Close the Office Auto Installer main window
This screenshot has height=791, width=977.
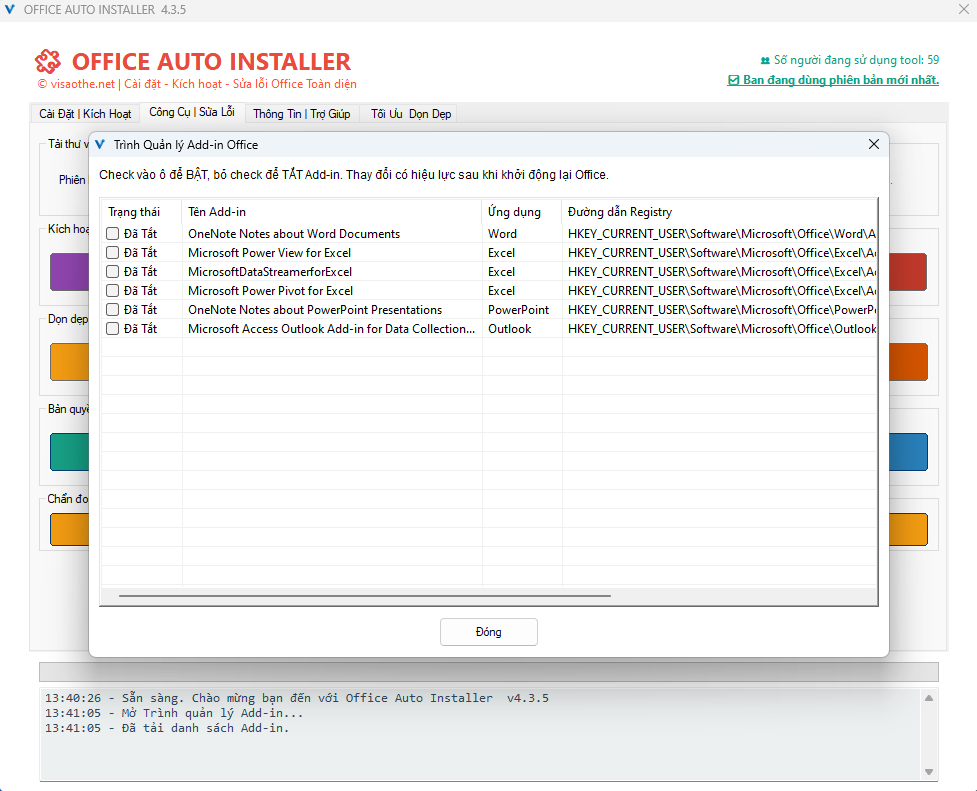963,9
